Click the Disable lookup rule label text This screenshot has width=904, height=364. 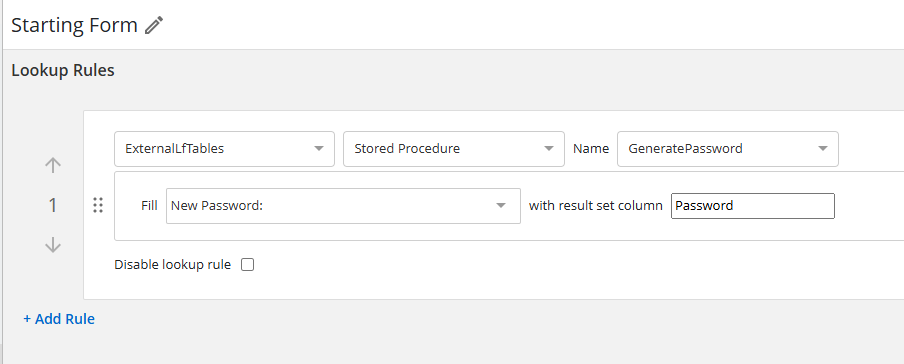pos(172,265)
